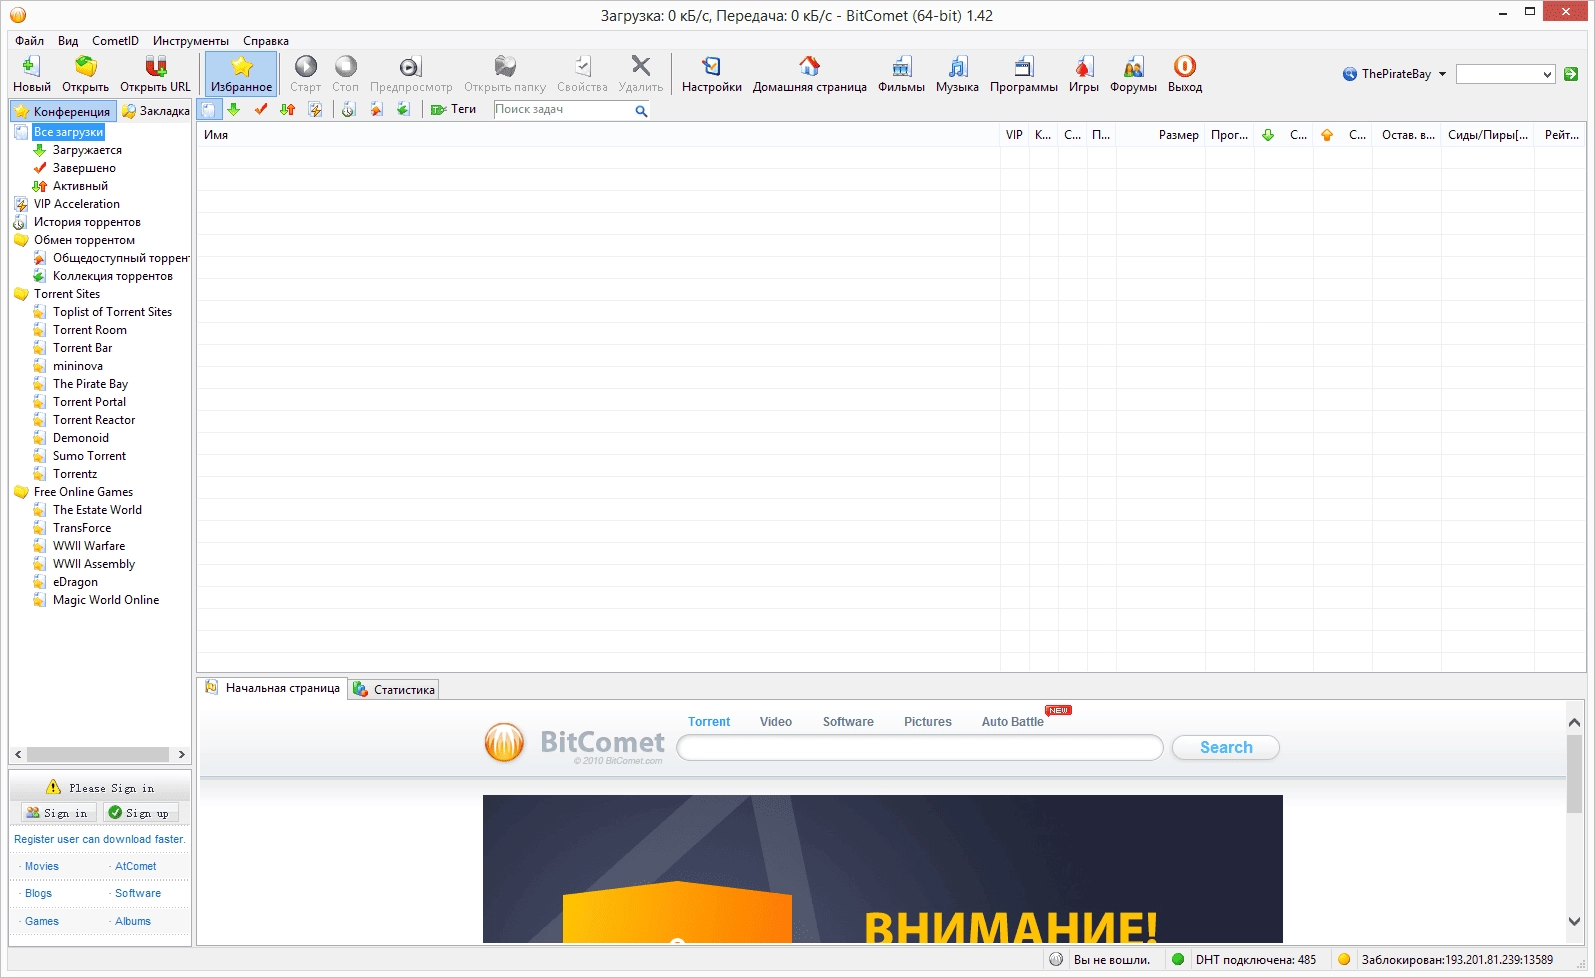The width and height of the screenshot is (1595, 978).
Task: Click the yellow blocked-port status icon
Action: [1344, 960]
